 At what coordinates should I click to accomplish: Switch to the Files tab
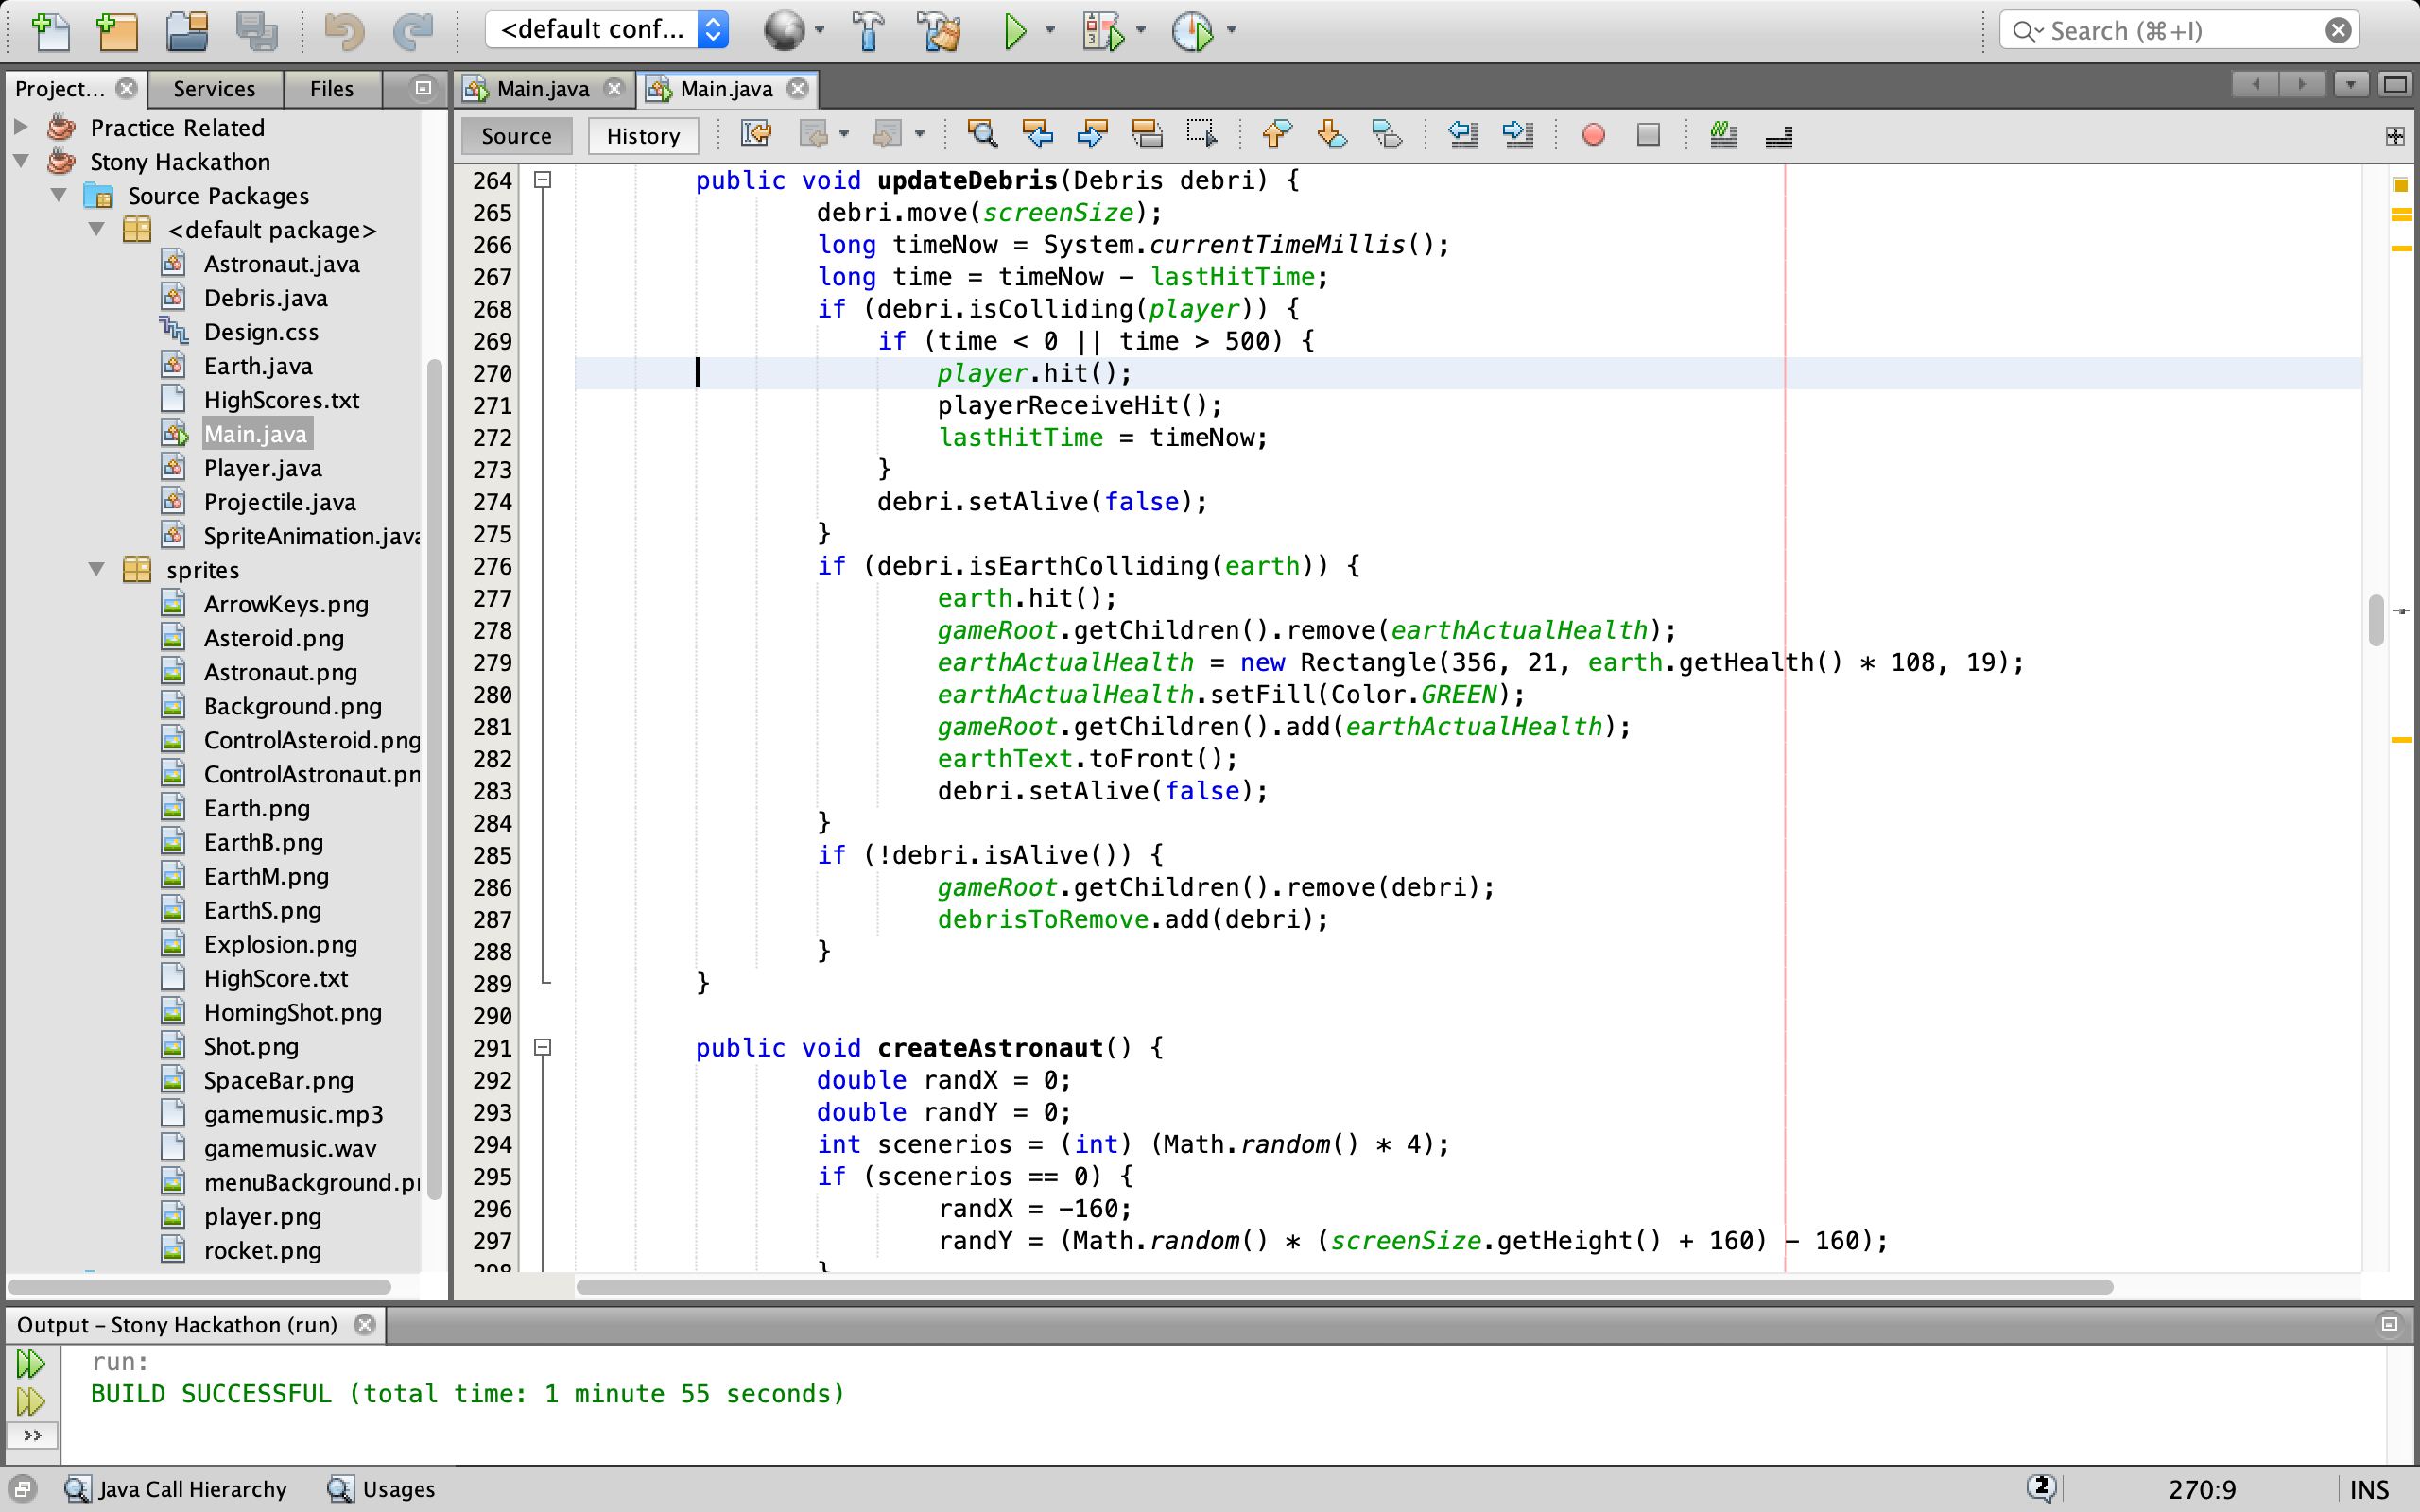(331, 89)
